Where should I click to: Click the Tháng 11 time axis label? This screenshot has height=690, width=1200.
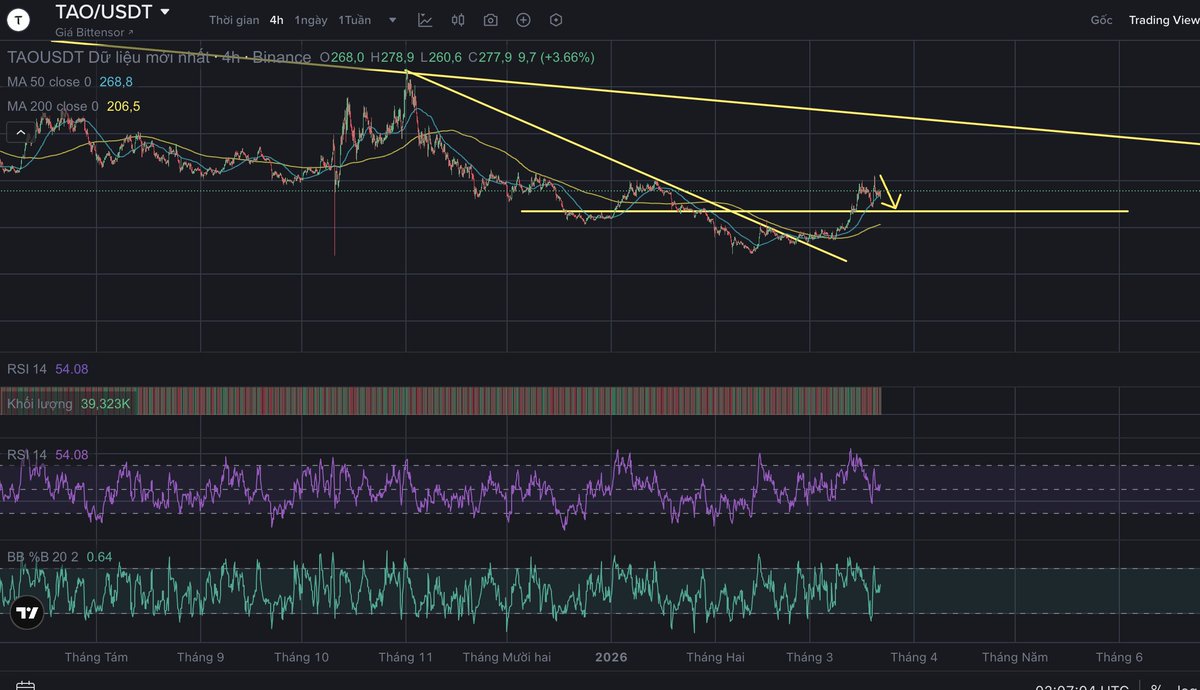point(405,657)
